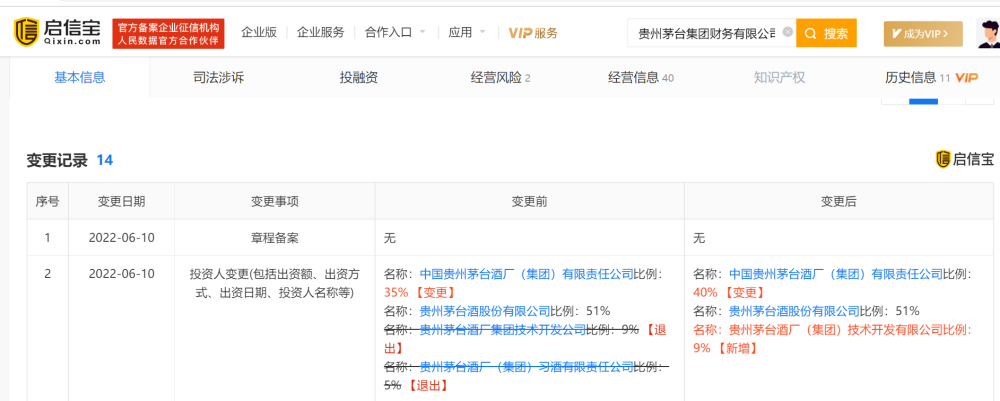Viewport: 1000px width, 401px height.
Task: Click the 序号 column header
Action: pos(47,202)
